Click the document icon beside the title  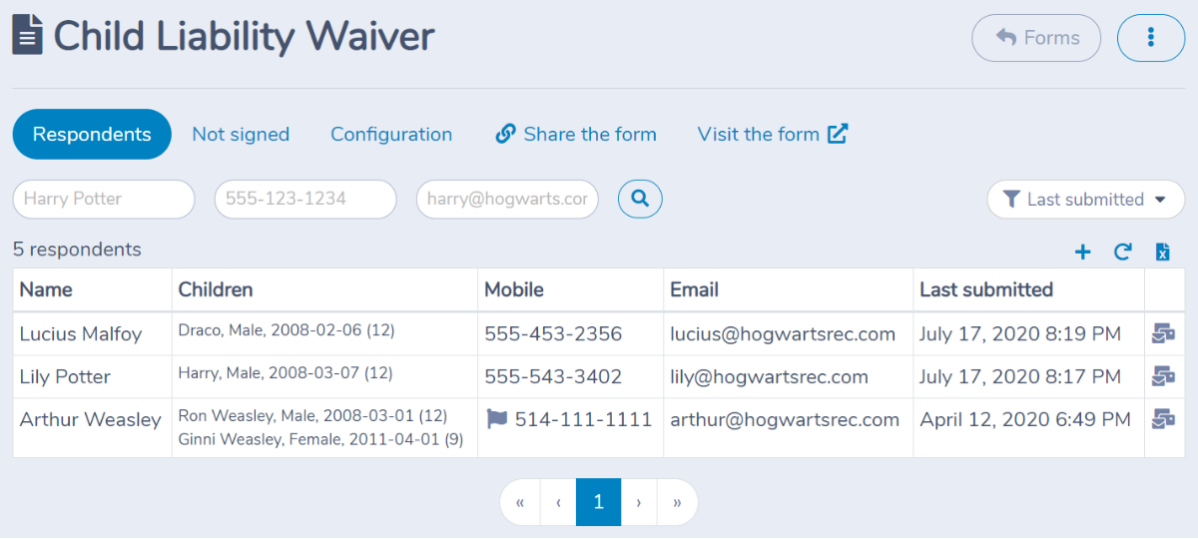click(28, 35)
